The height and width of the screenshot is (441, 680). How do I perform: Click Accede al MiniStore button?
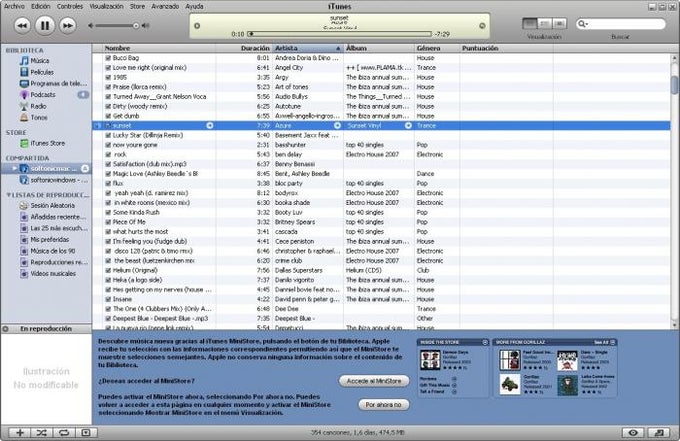374,381
